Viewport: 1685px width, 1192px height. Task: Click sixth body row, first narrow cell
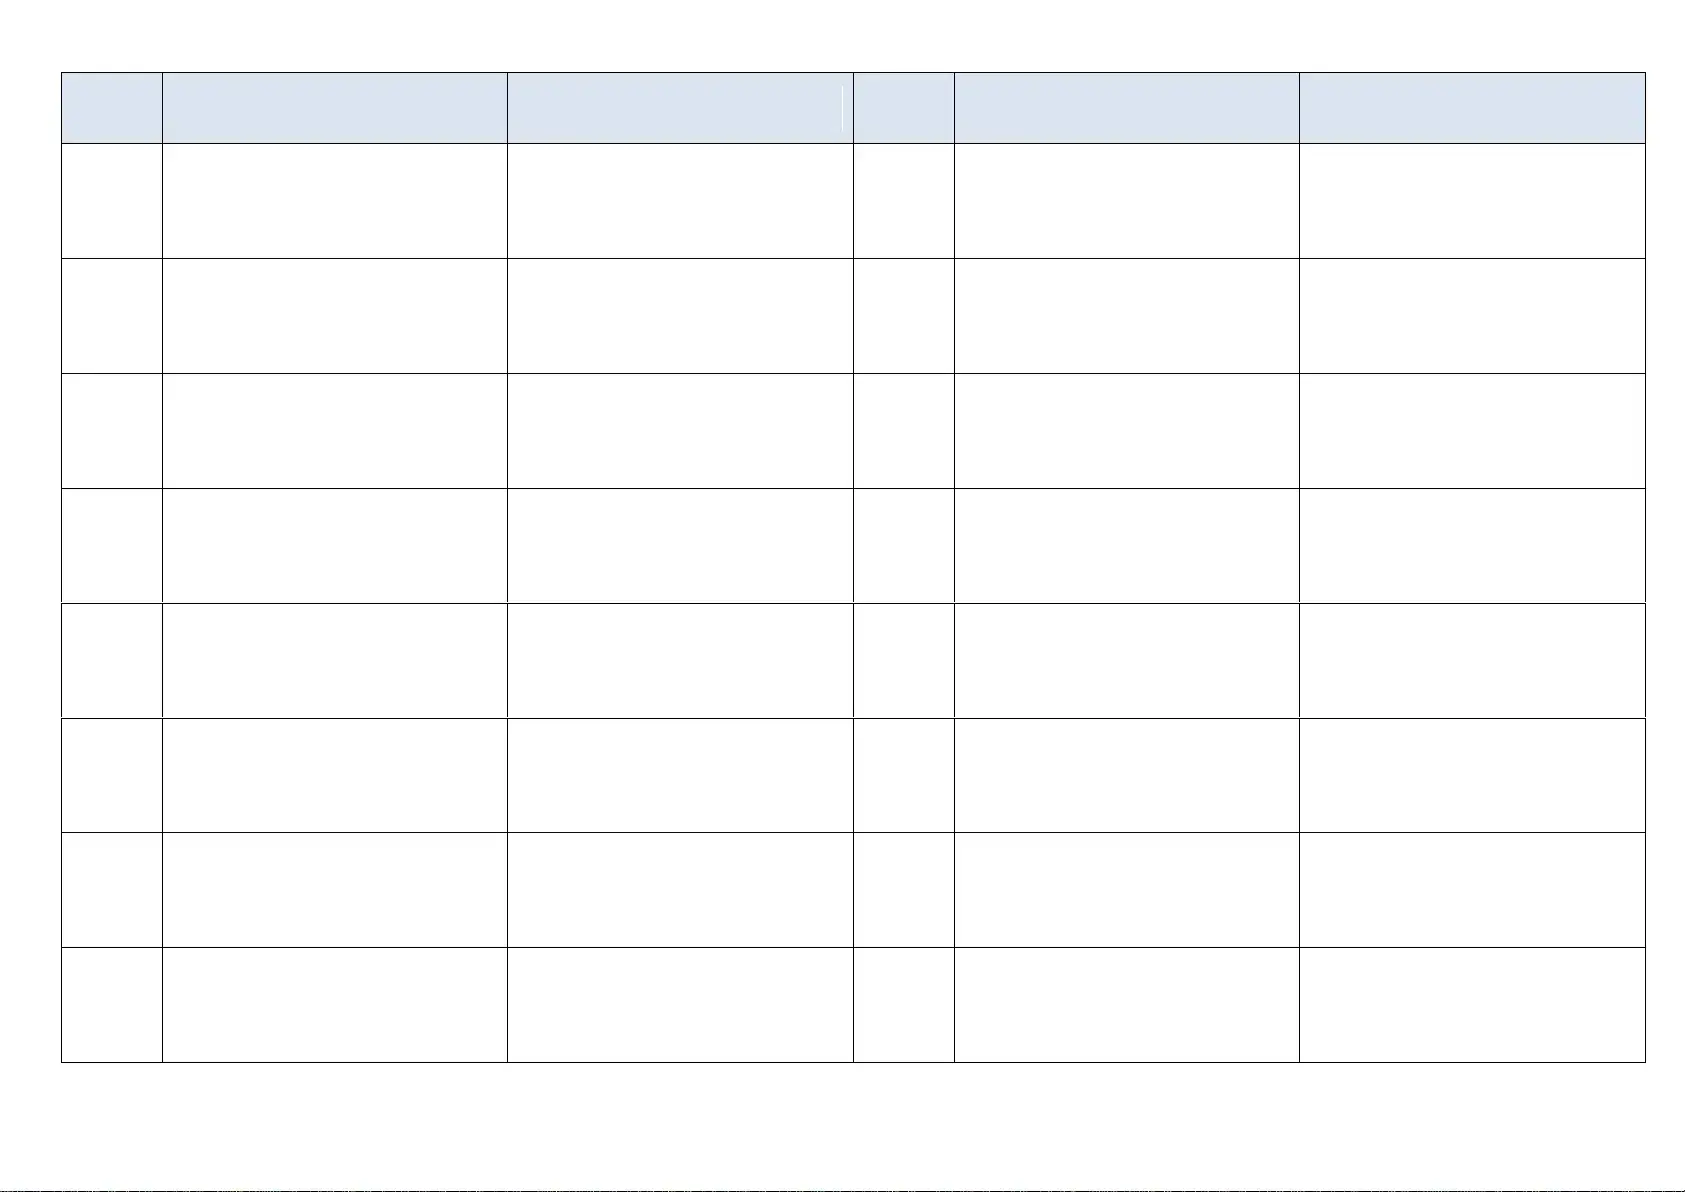click(x=111, y=775)
